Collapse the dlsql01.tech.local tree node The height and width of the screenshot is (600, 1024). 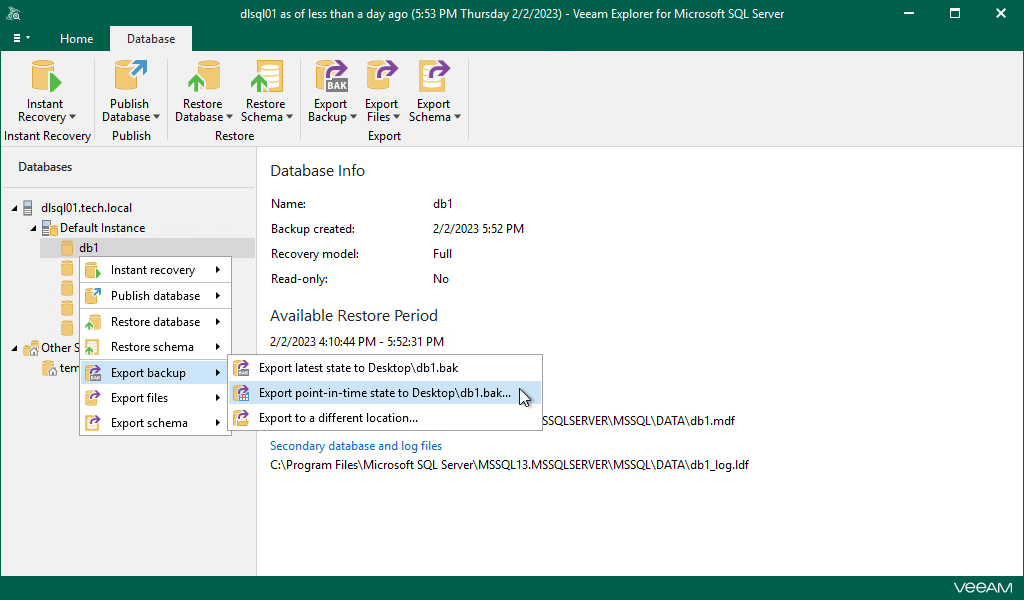pyautogui.click(x=14, y=208)
